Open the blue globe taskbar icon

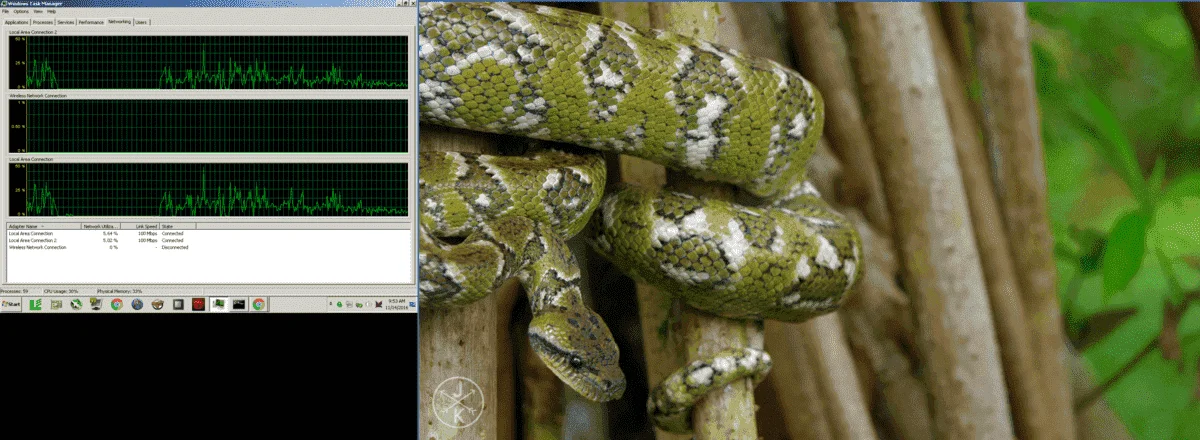click(x=137, y=304)
